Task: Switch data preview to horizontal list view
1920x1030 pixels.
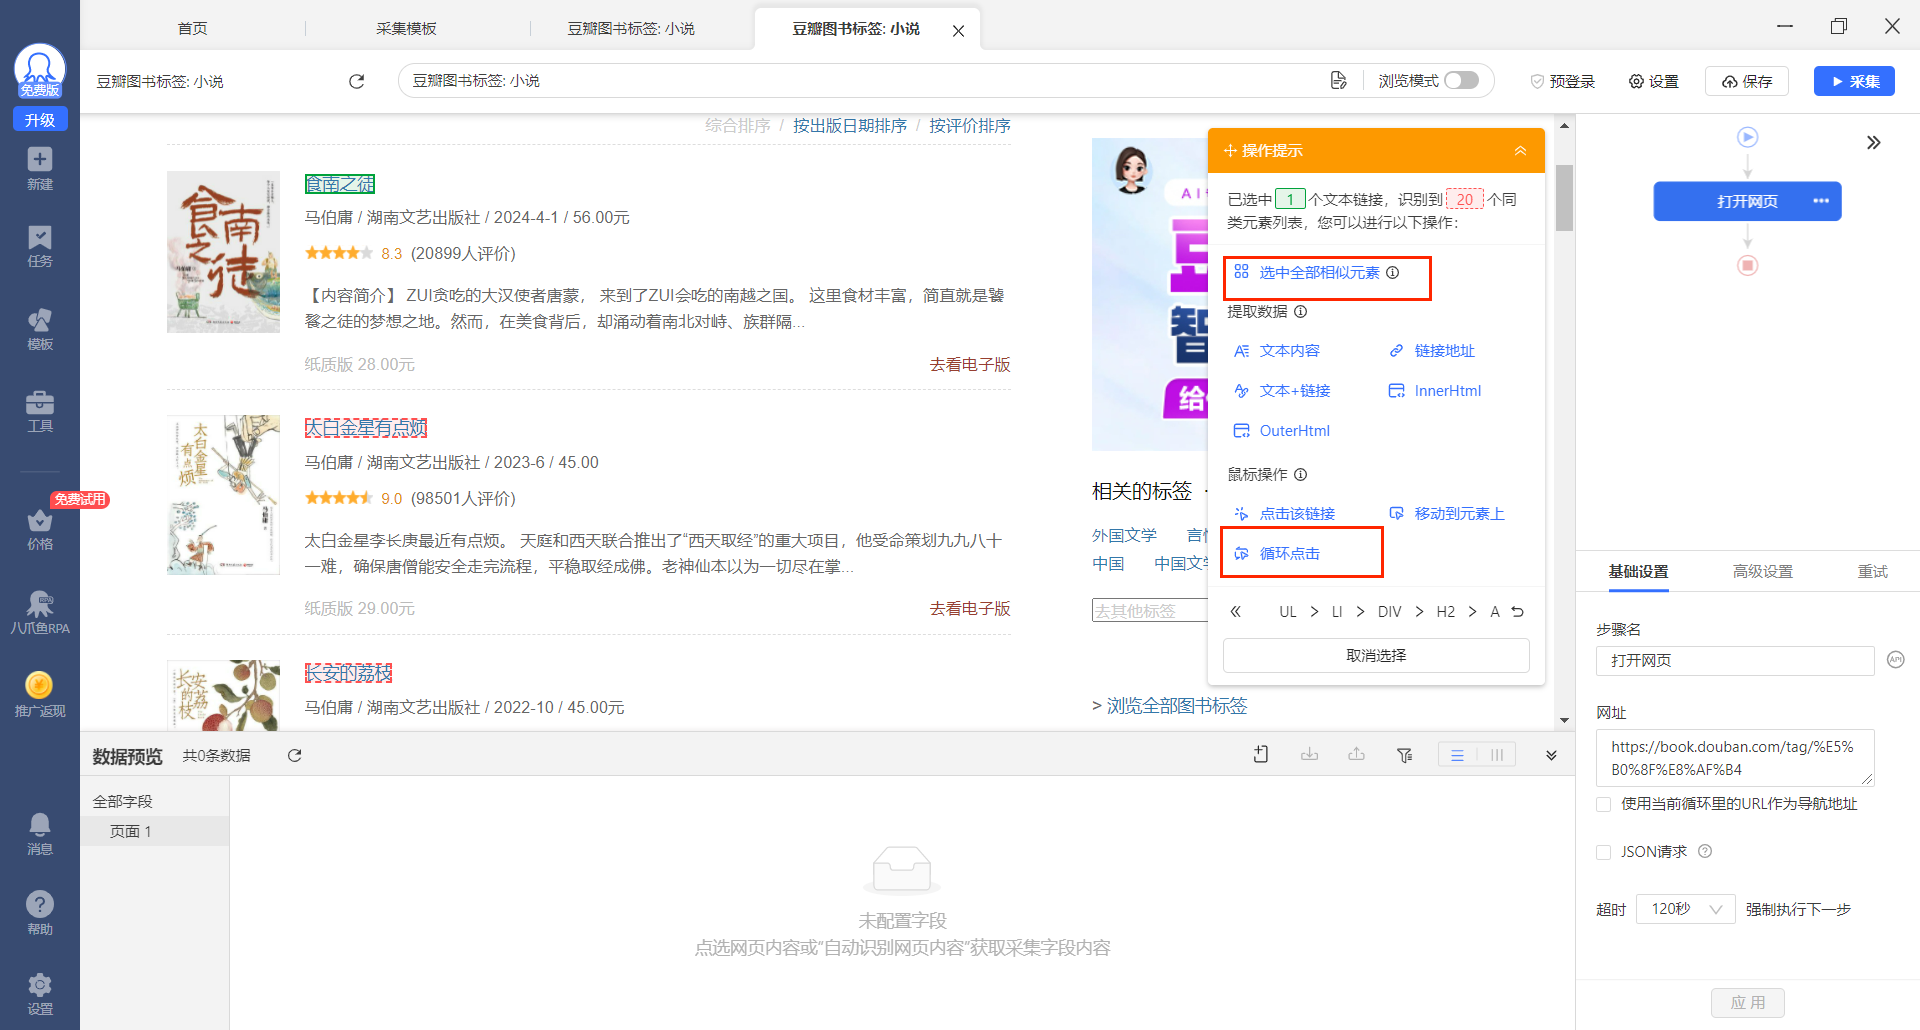Action: point(1457,755)
